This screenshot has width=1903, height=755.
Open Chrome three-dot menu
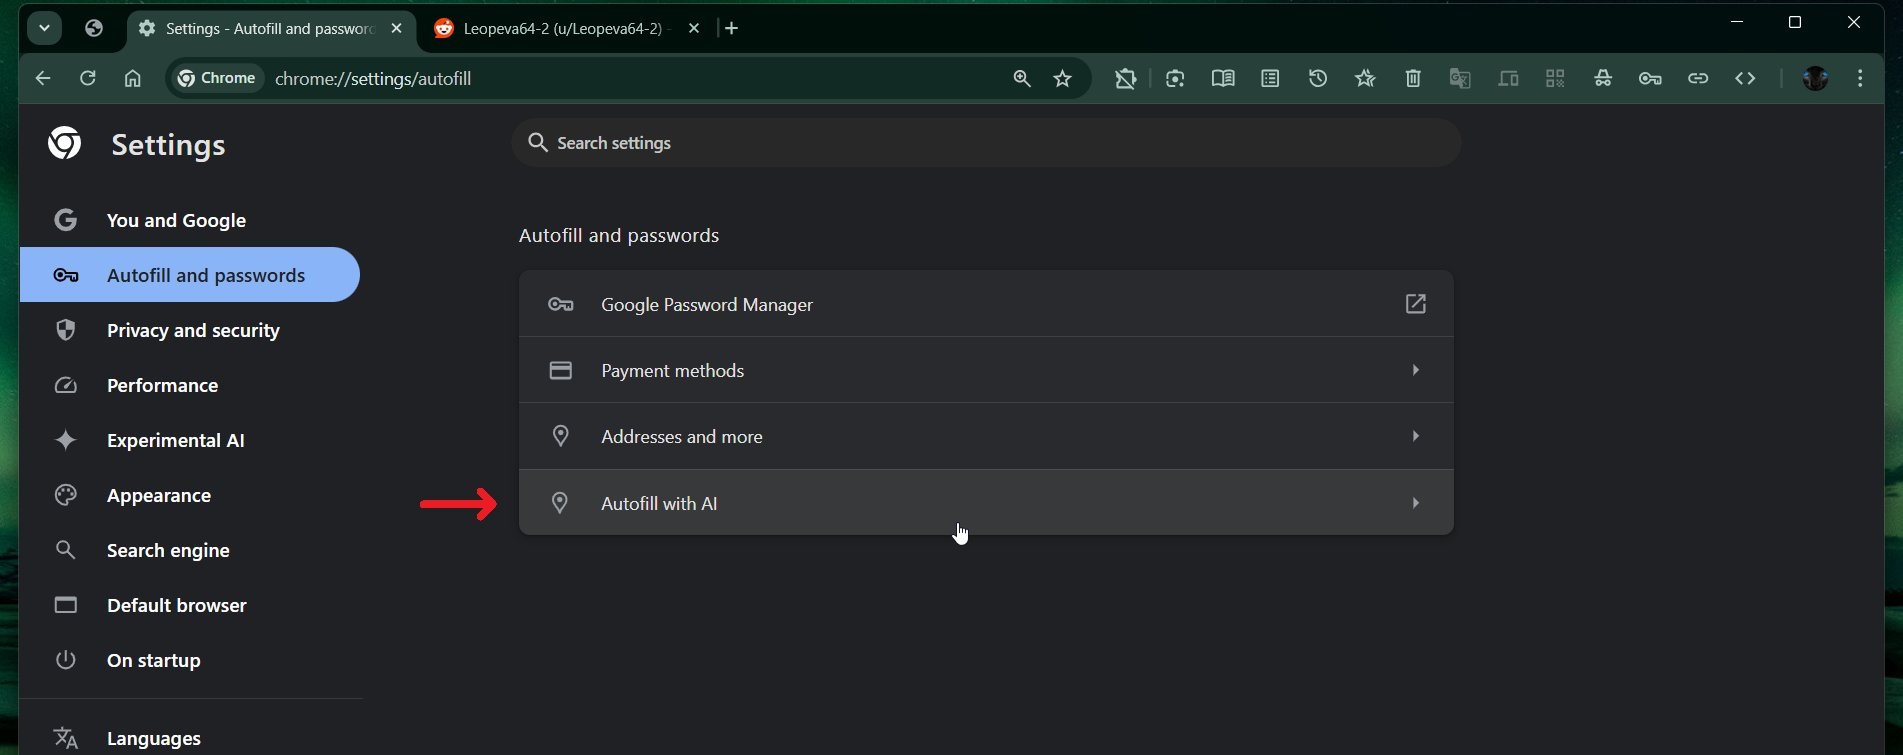tap(1859, 79)
